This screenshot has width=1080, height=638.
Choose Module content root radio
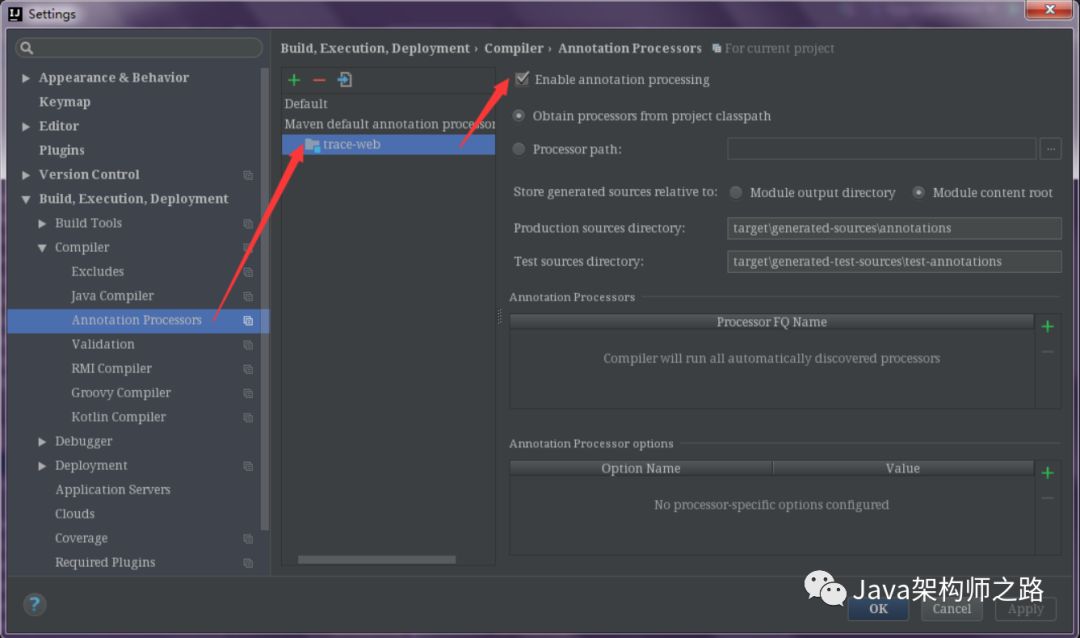coord(918,192)
